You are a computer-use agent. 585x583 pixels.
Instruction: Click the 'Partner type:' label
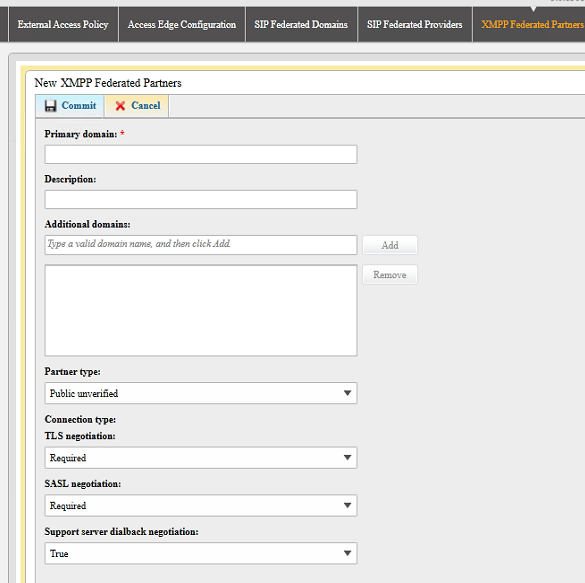(x=72, y=372)
